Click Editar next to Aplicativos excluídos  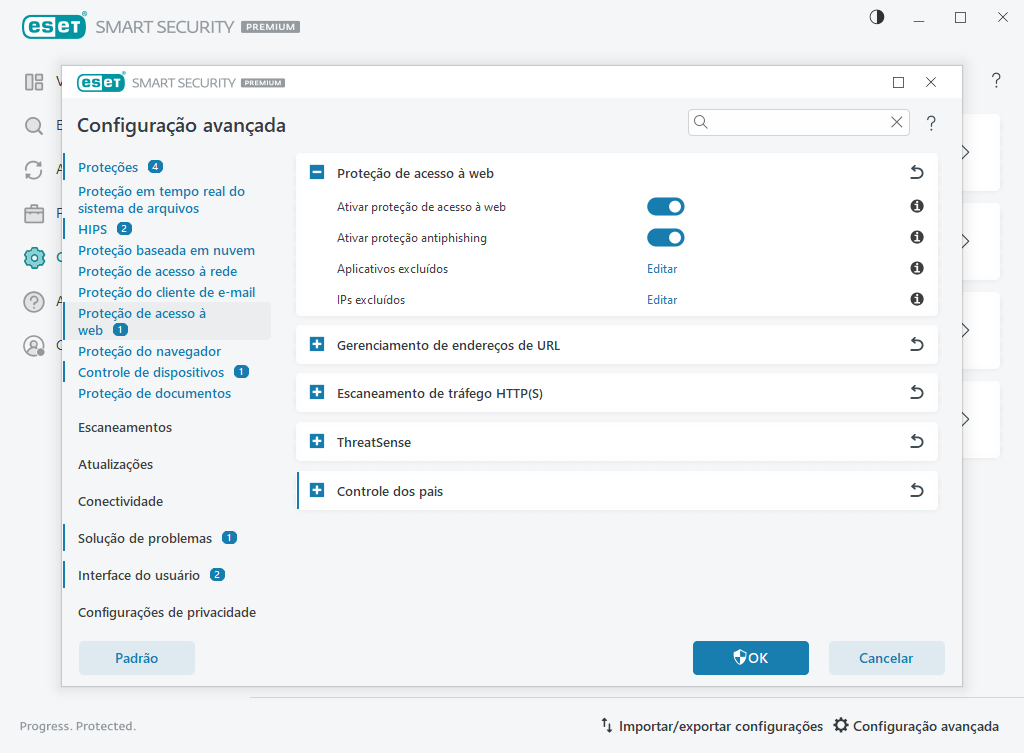[662, 268]
